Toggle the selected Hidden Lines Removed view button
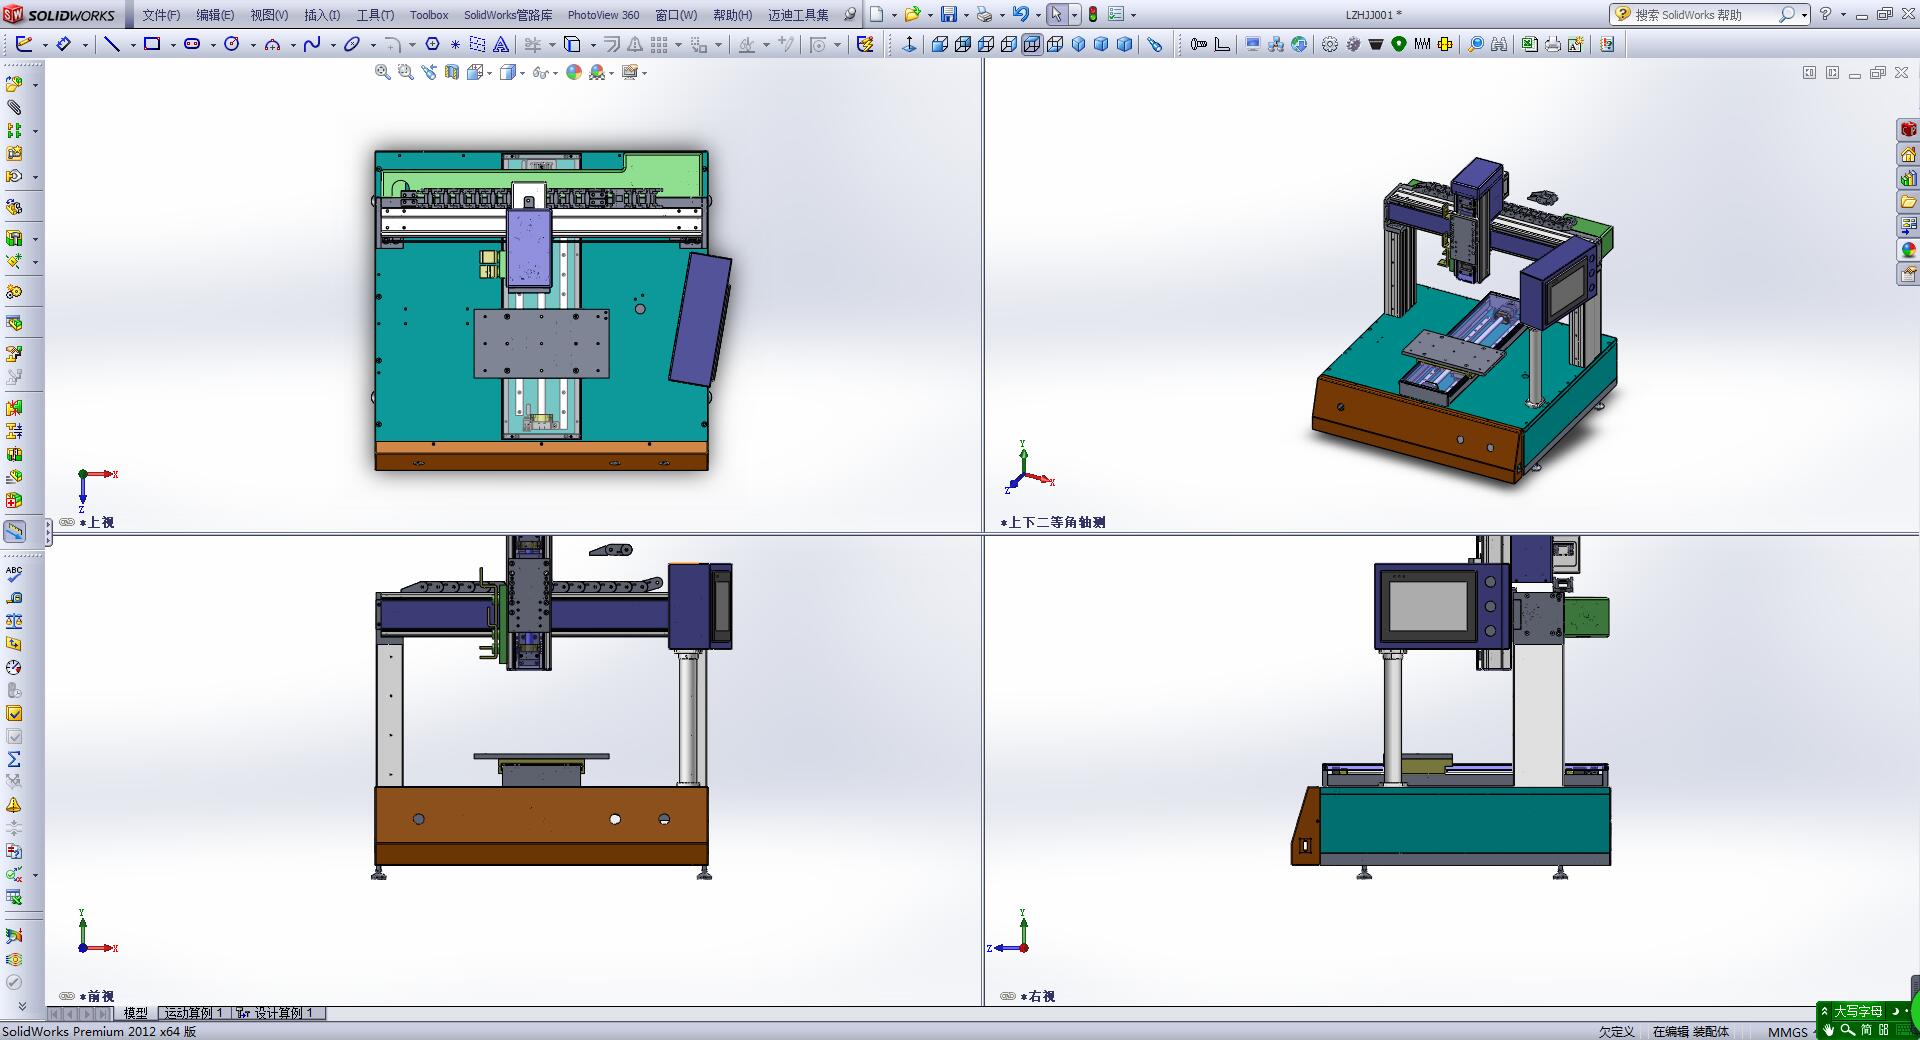The width and height of the screenshot is (1920, 1040). pyautogui.click(x=1032, y=44)
